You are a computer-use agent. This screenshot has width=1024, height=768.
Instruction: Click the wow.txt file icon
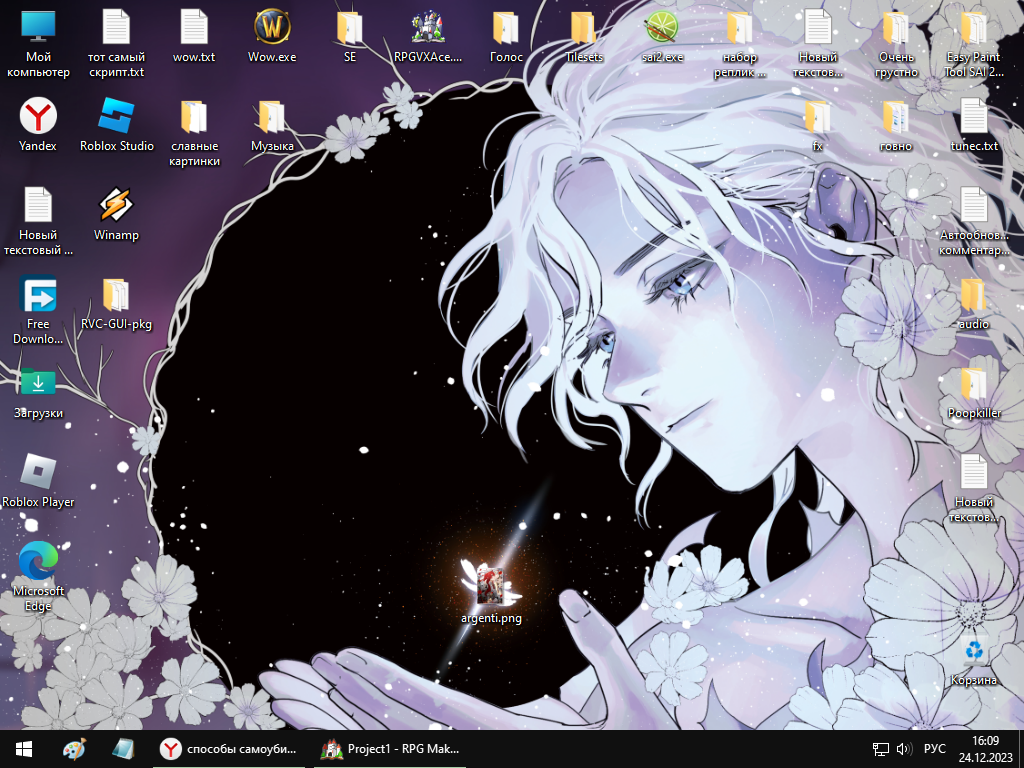[194, 37]
